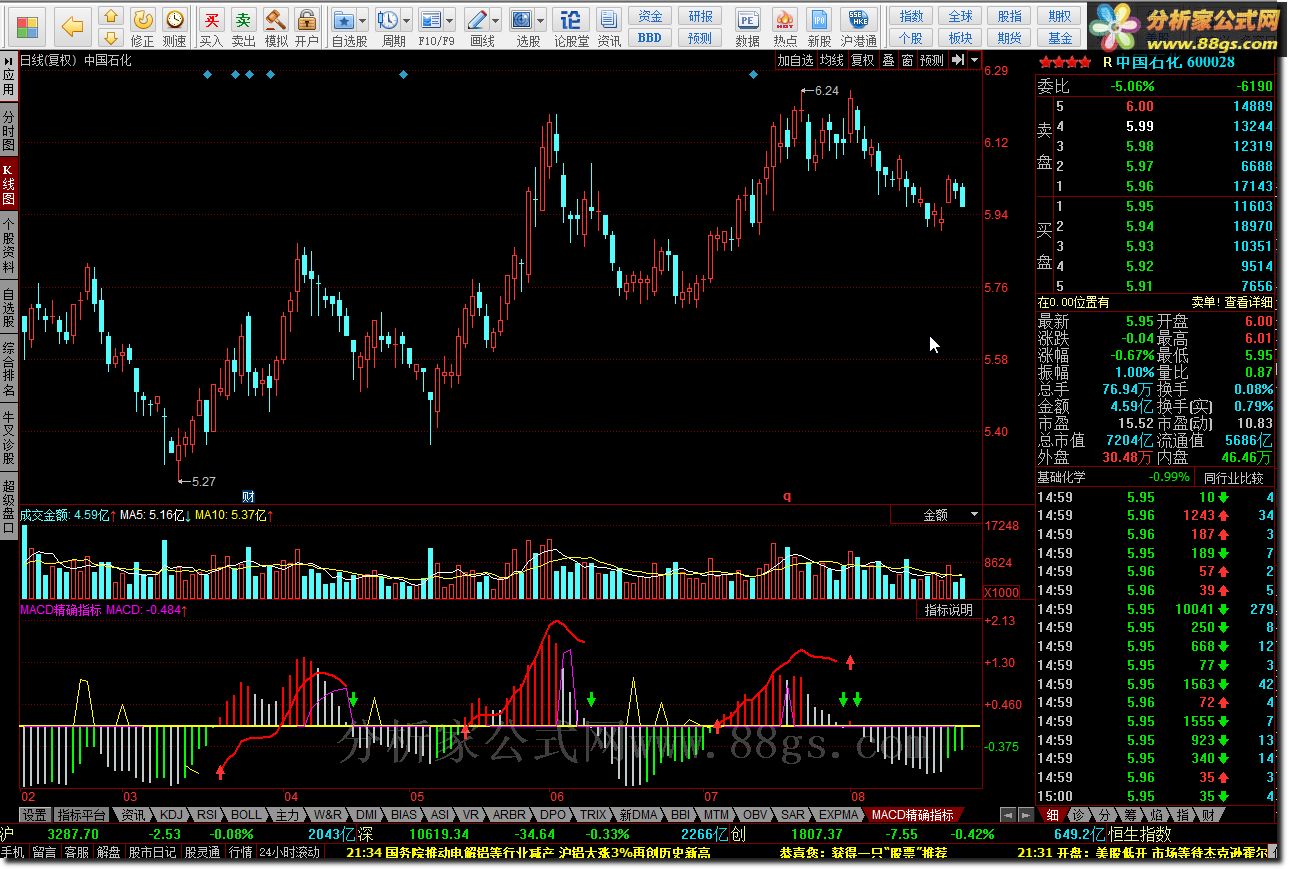This screenshot has height=869, width=1289.
Task: Click the colorful home grid icon
Action: [x=28, y=25]
